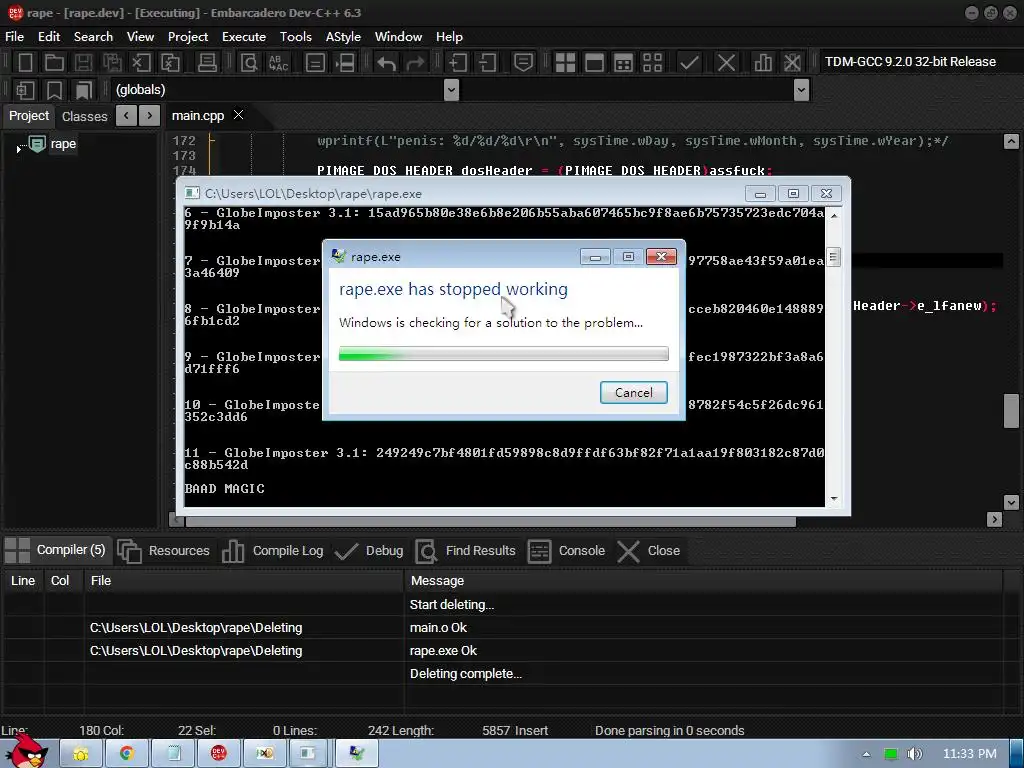The width and height of the screenshot is (1024, 768).
Task: Click the Insert snippet icon in second toolbar
Action: (25, 90)
